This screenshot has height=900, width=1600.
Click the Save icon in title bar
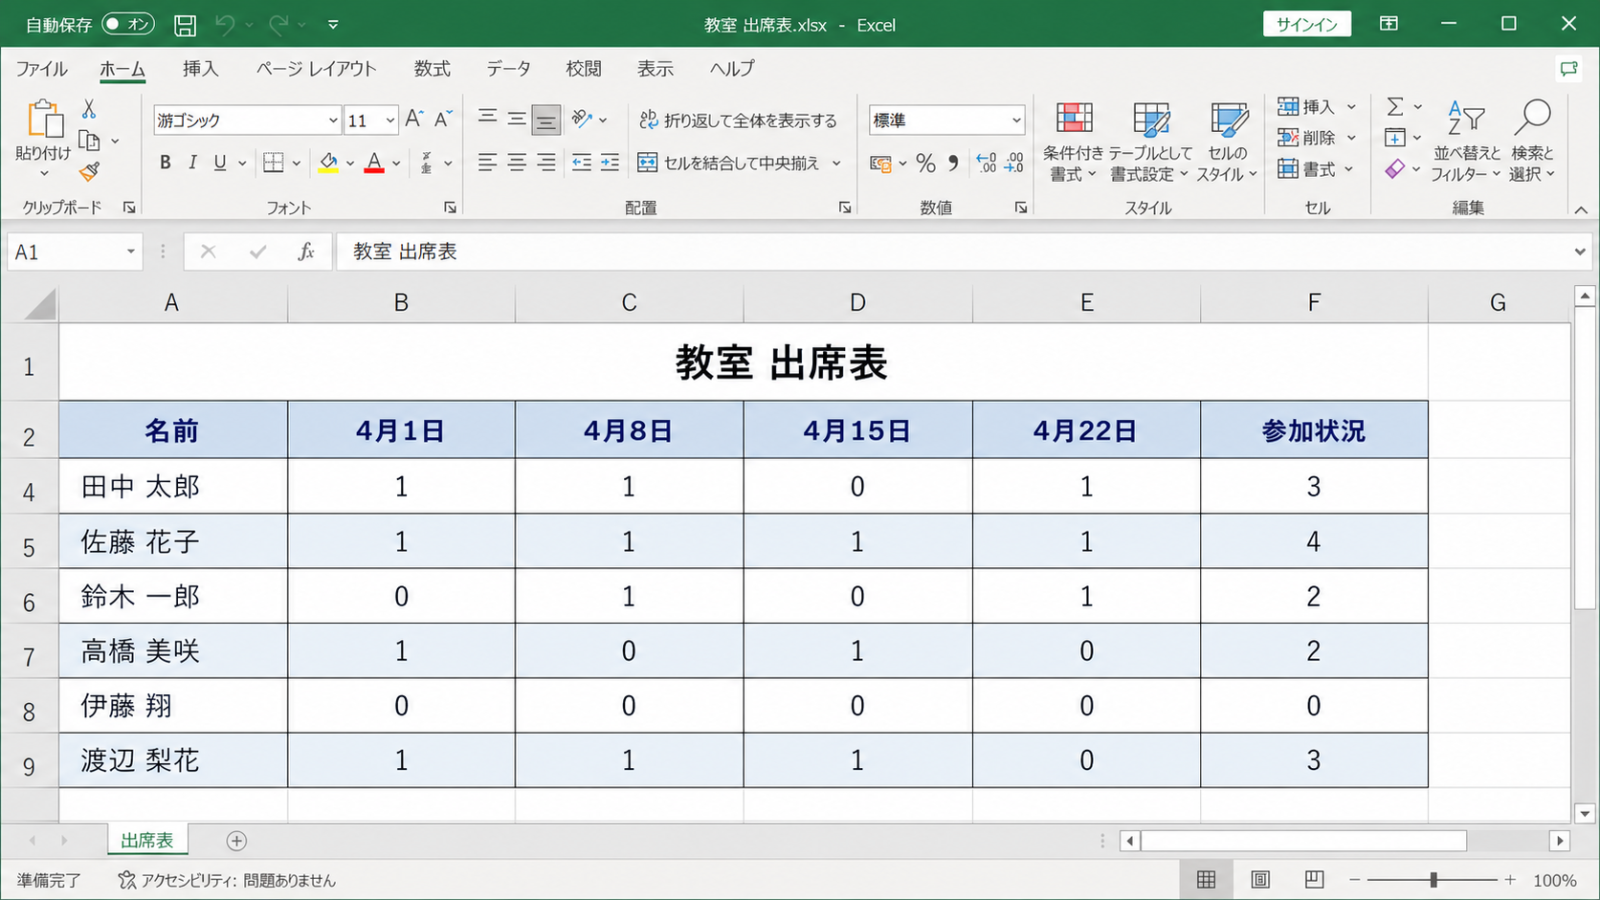[185, 25]
